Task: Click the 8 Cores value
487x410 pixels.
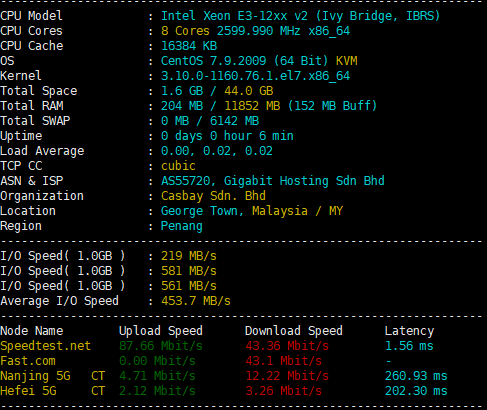Action: 185,31
